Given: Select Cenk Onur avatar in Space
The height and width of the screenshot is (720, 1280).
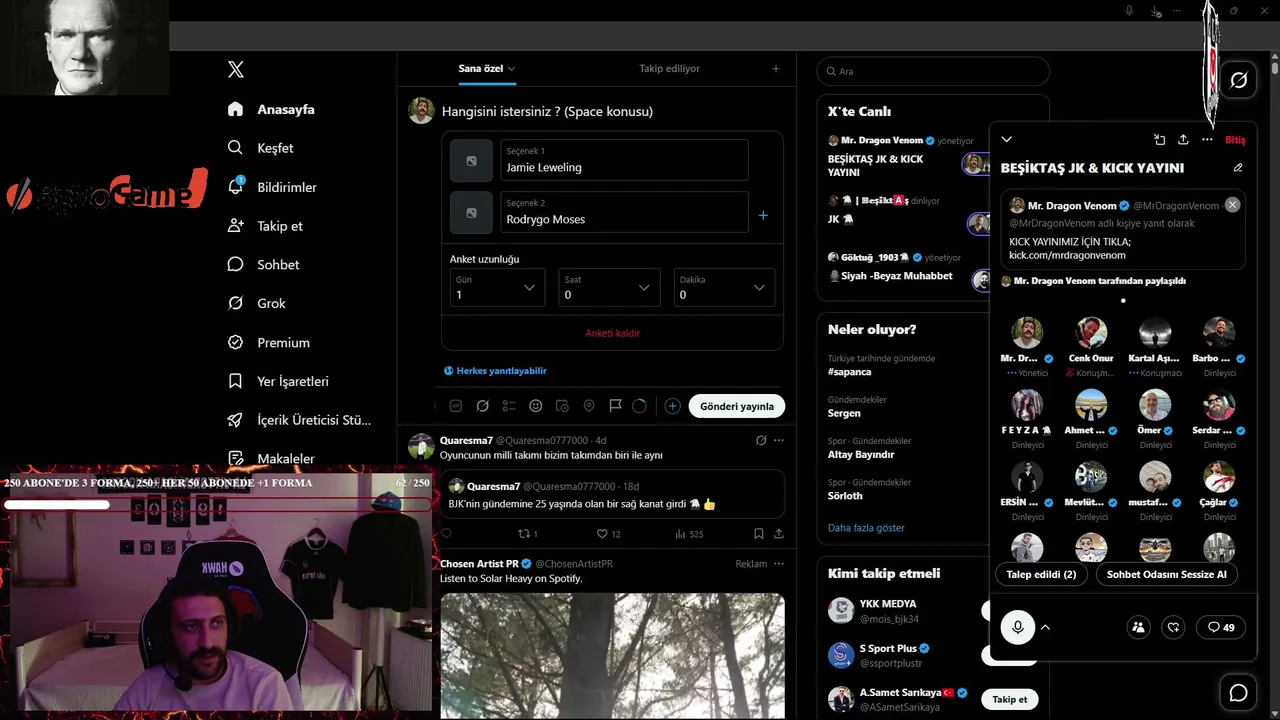Looking at the screenshot, I should pyautogui.click(x=1091, y=333).
